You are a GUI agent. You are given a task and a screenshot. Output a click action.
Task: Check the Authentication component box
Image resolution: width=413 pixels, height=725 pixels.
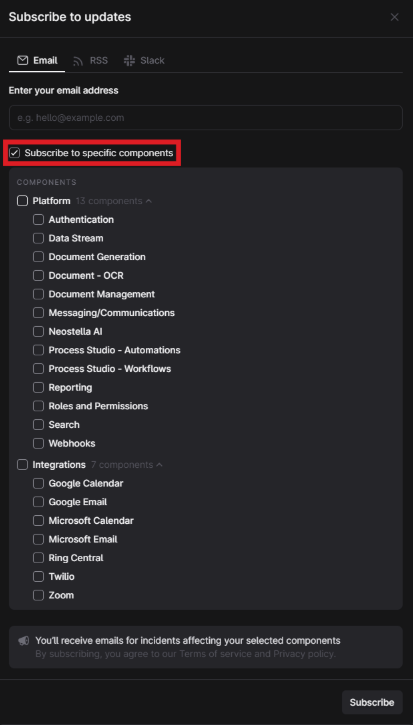pos(38,220)
